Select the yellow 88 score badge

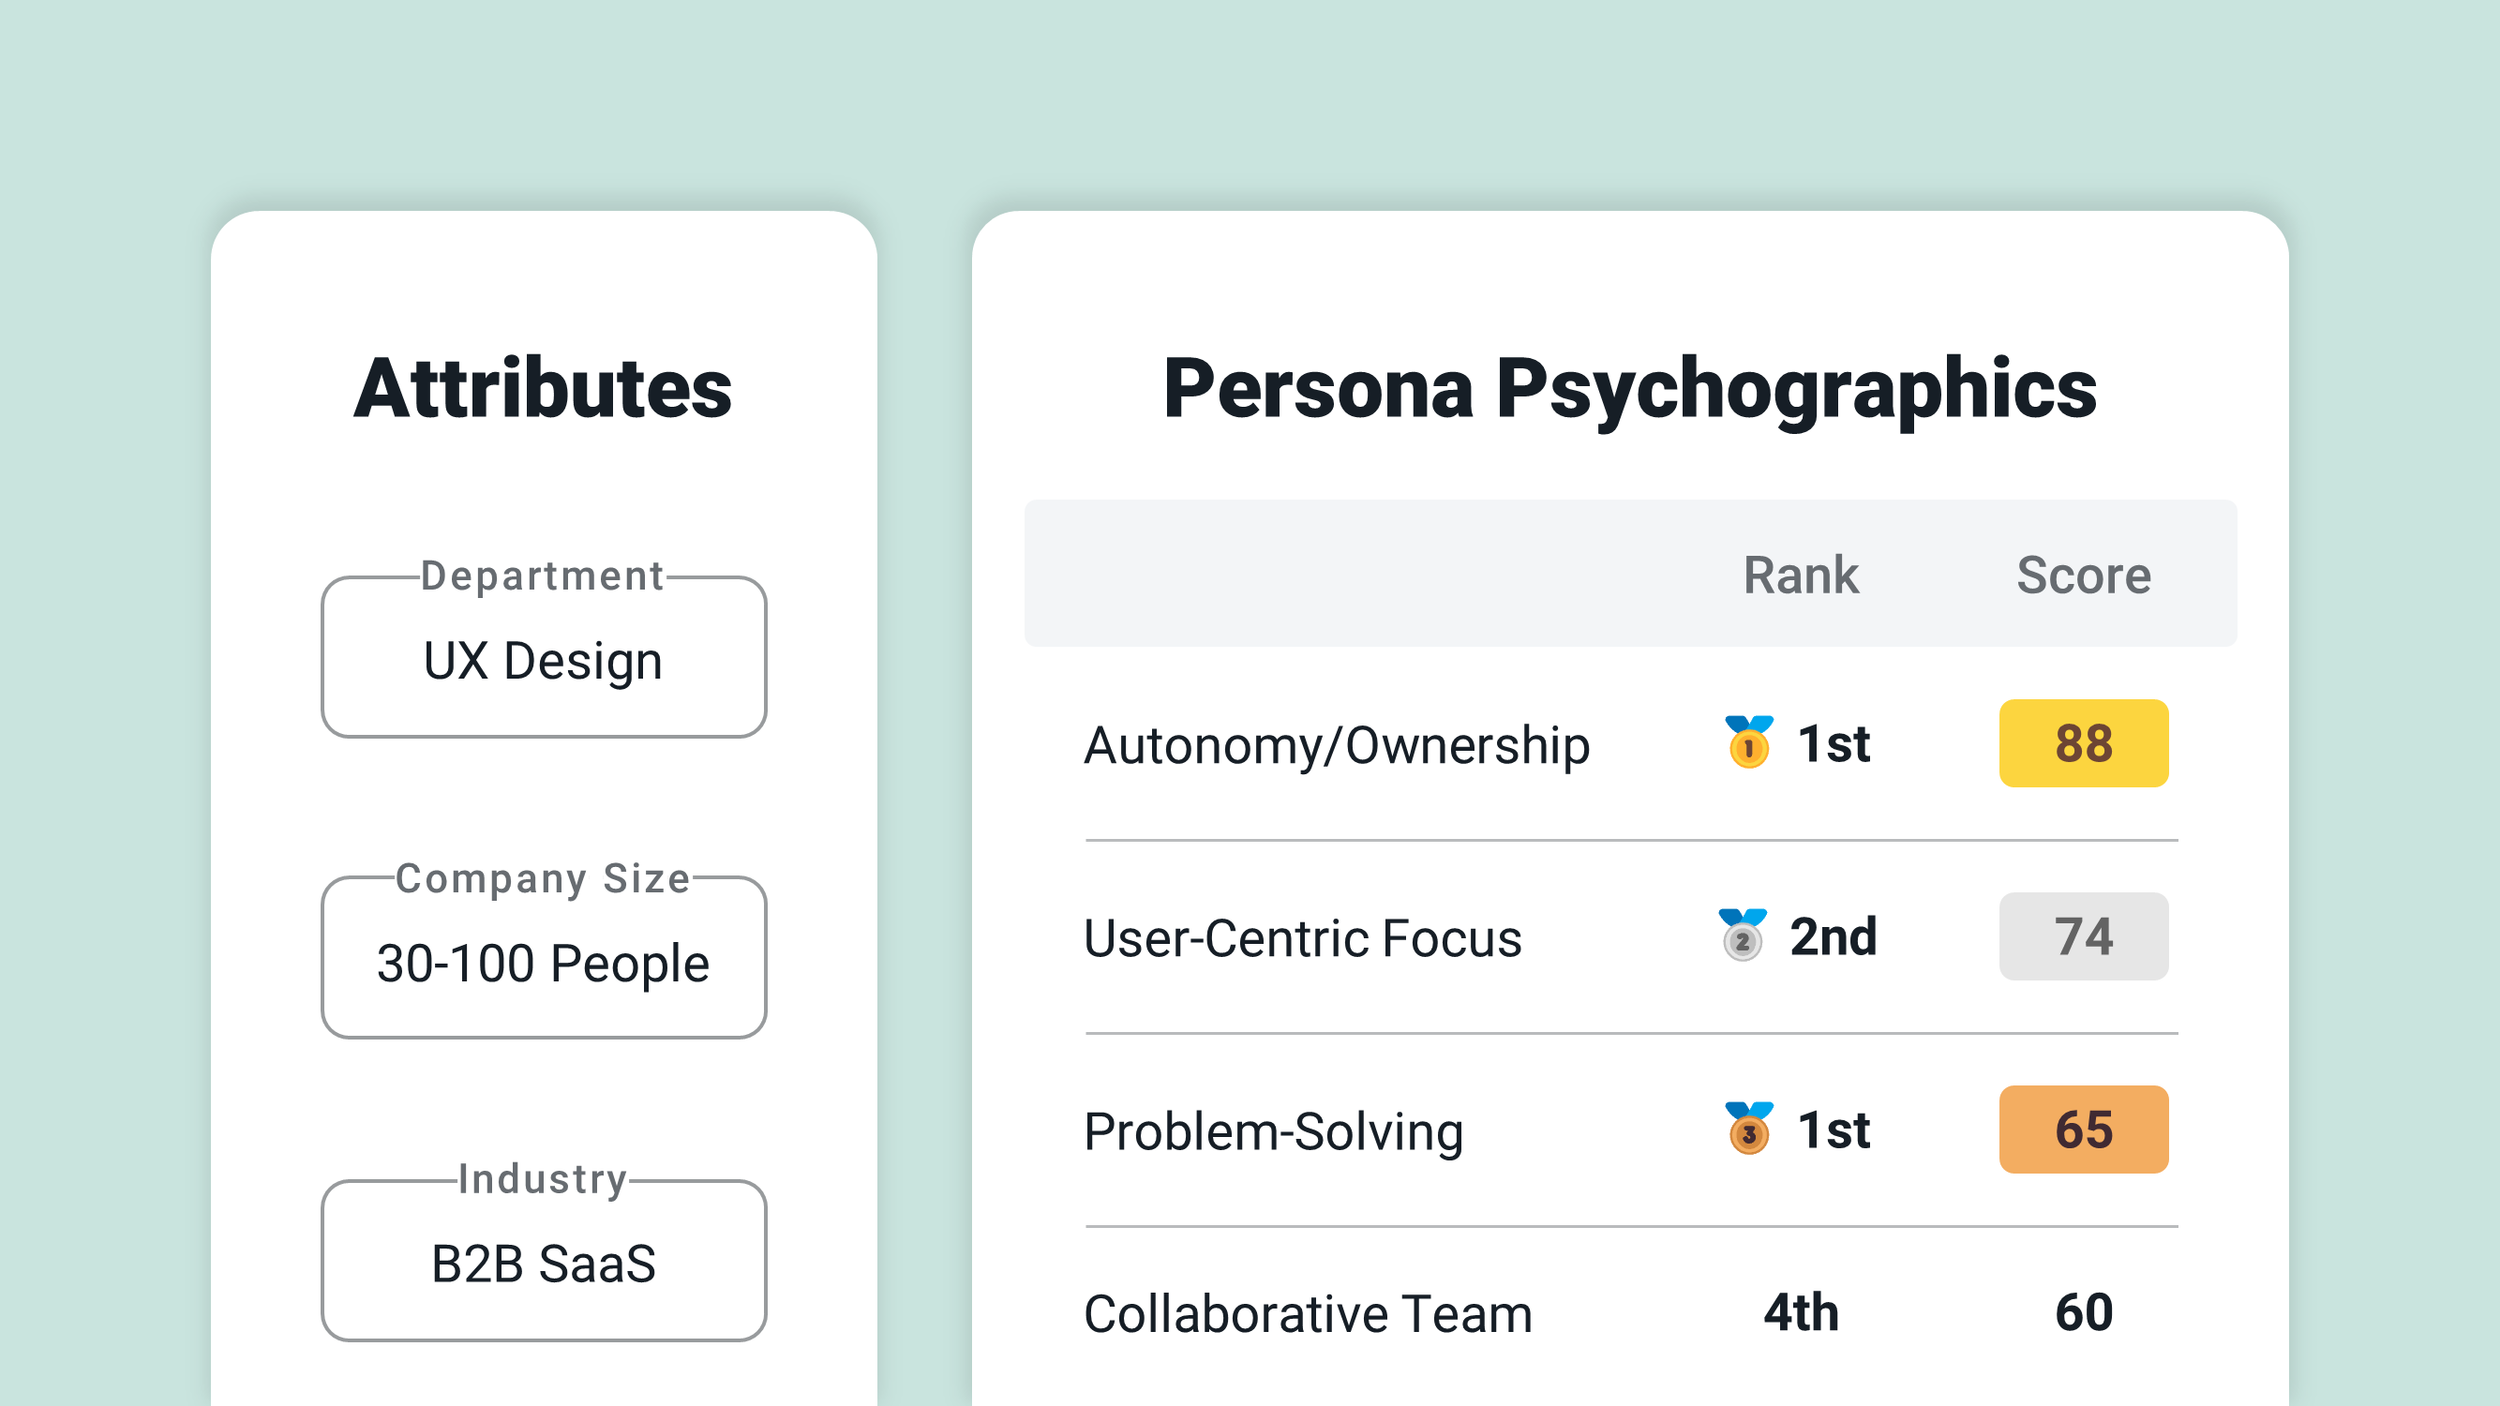[x=2084, y=743]
